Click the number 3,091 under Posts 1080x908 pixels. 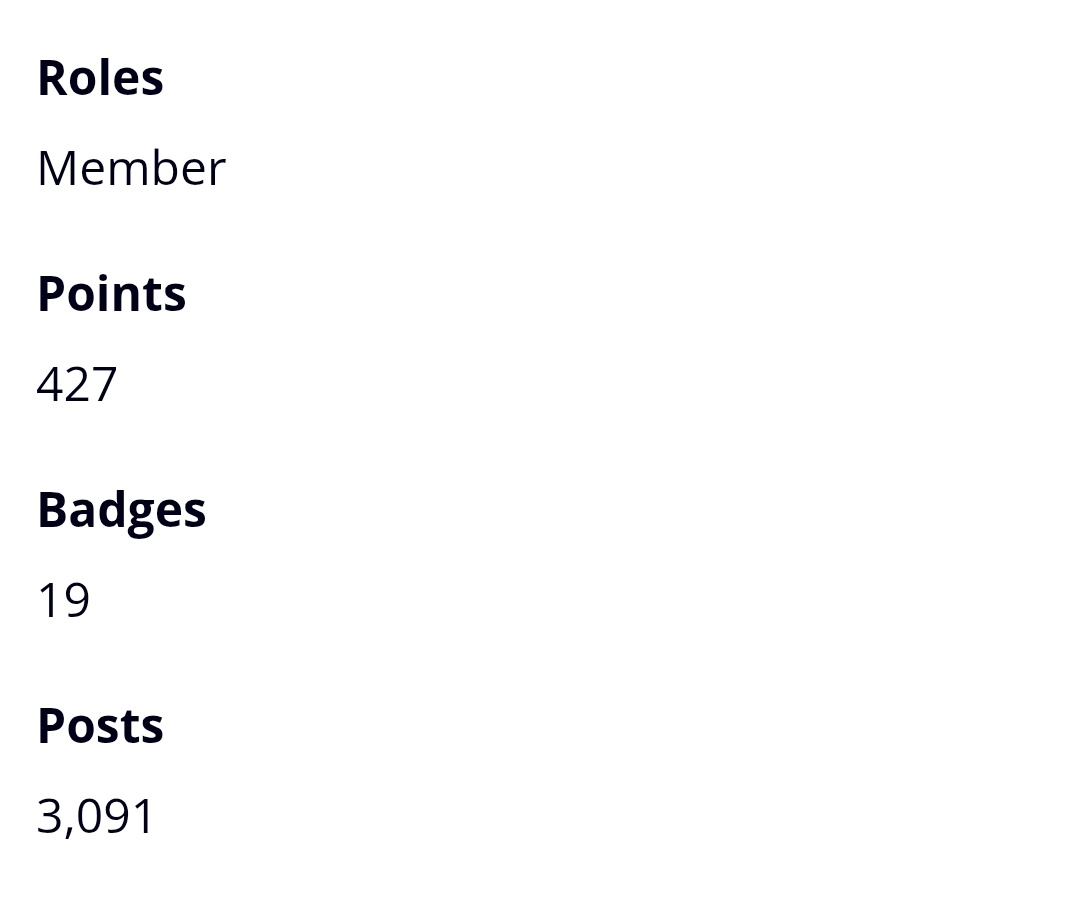[96, 816]
